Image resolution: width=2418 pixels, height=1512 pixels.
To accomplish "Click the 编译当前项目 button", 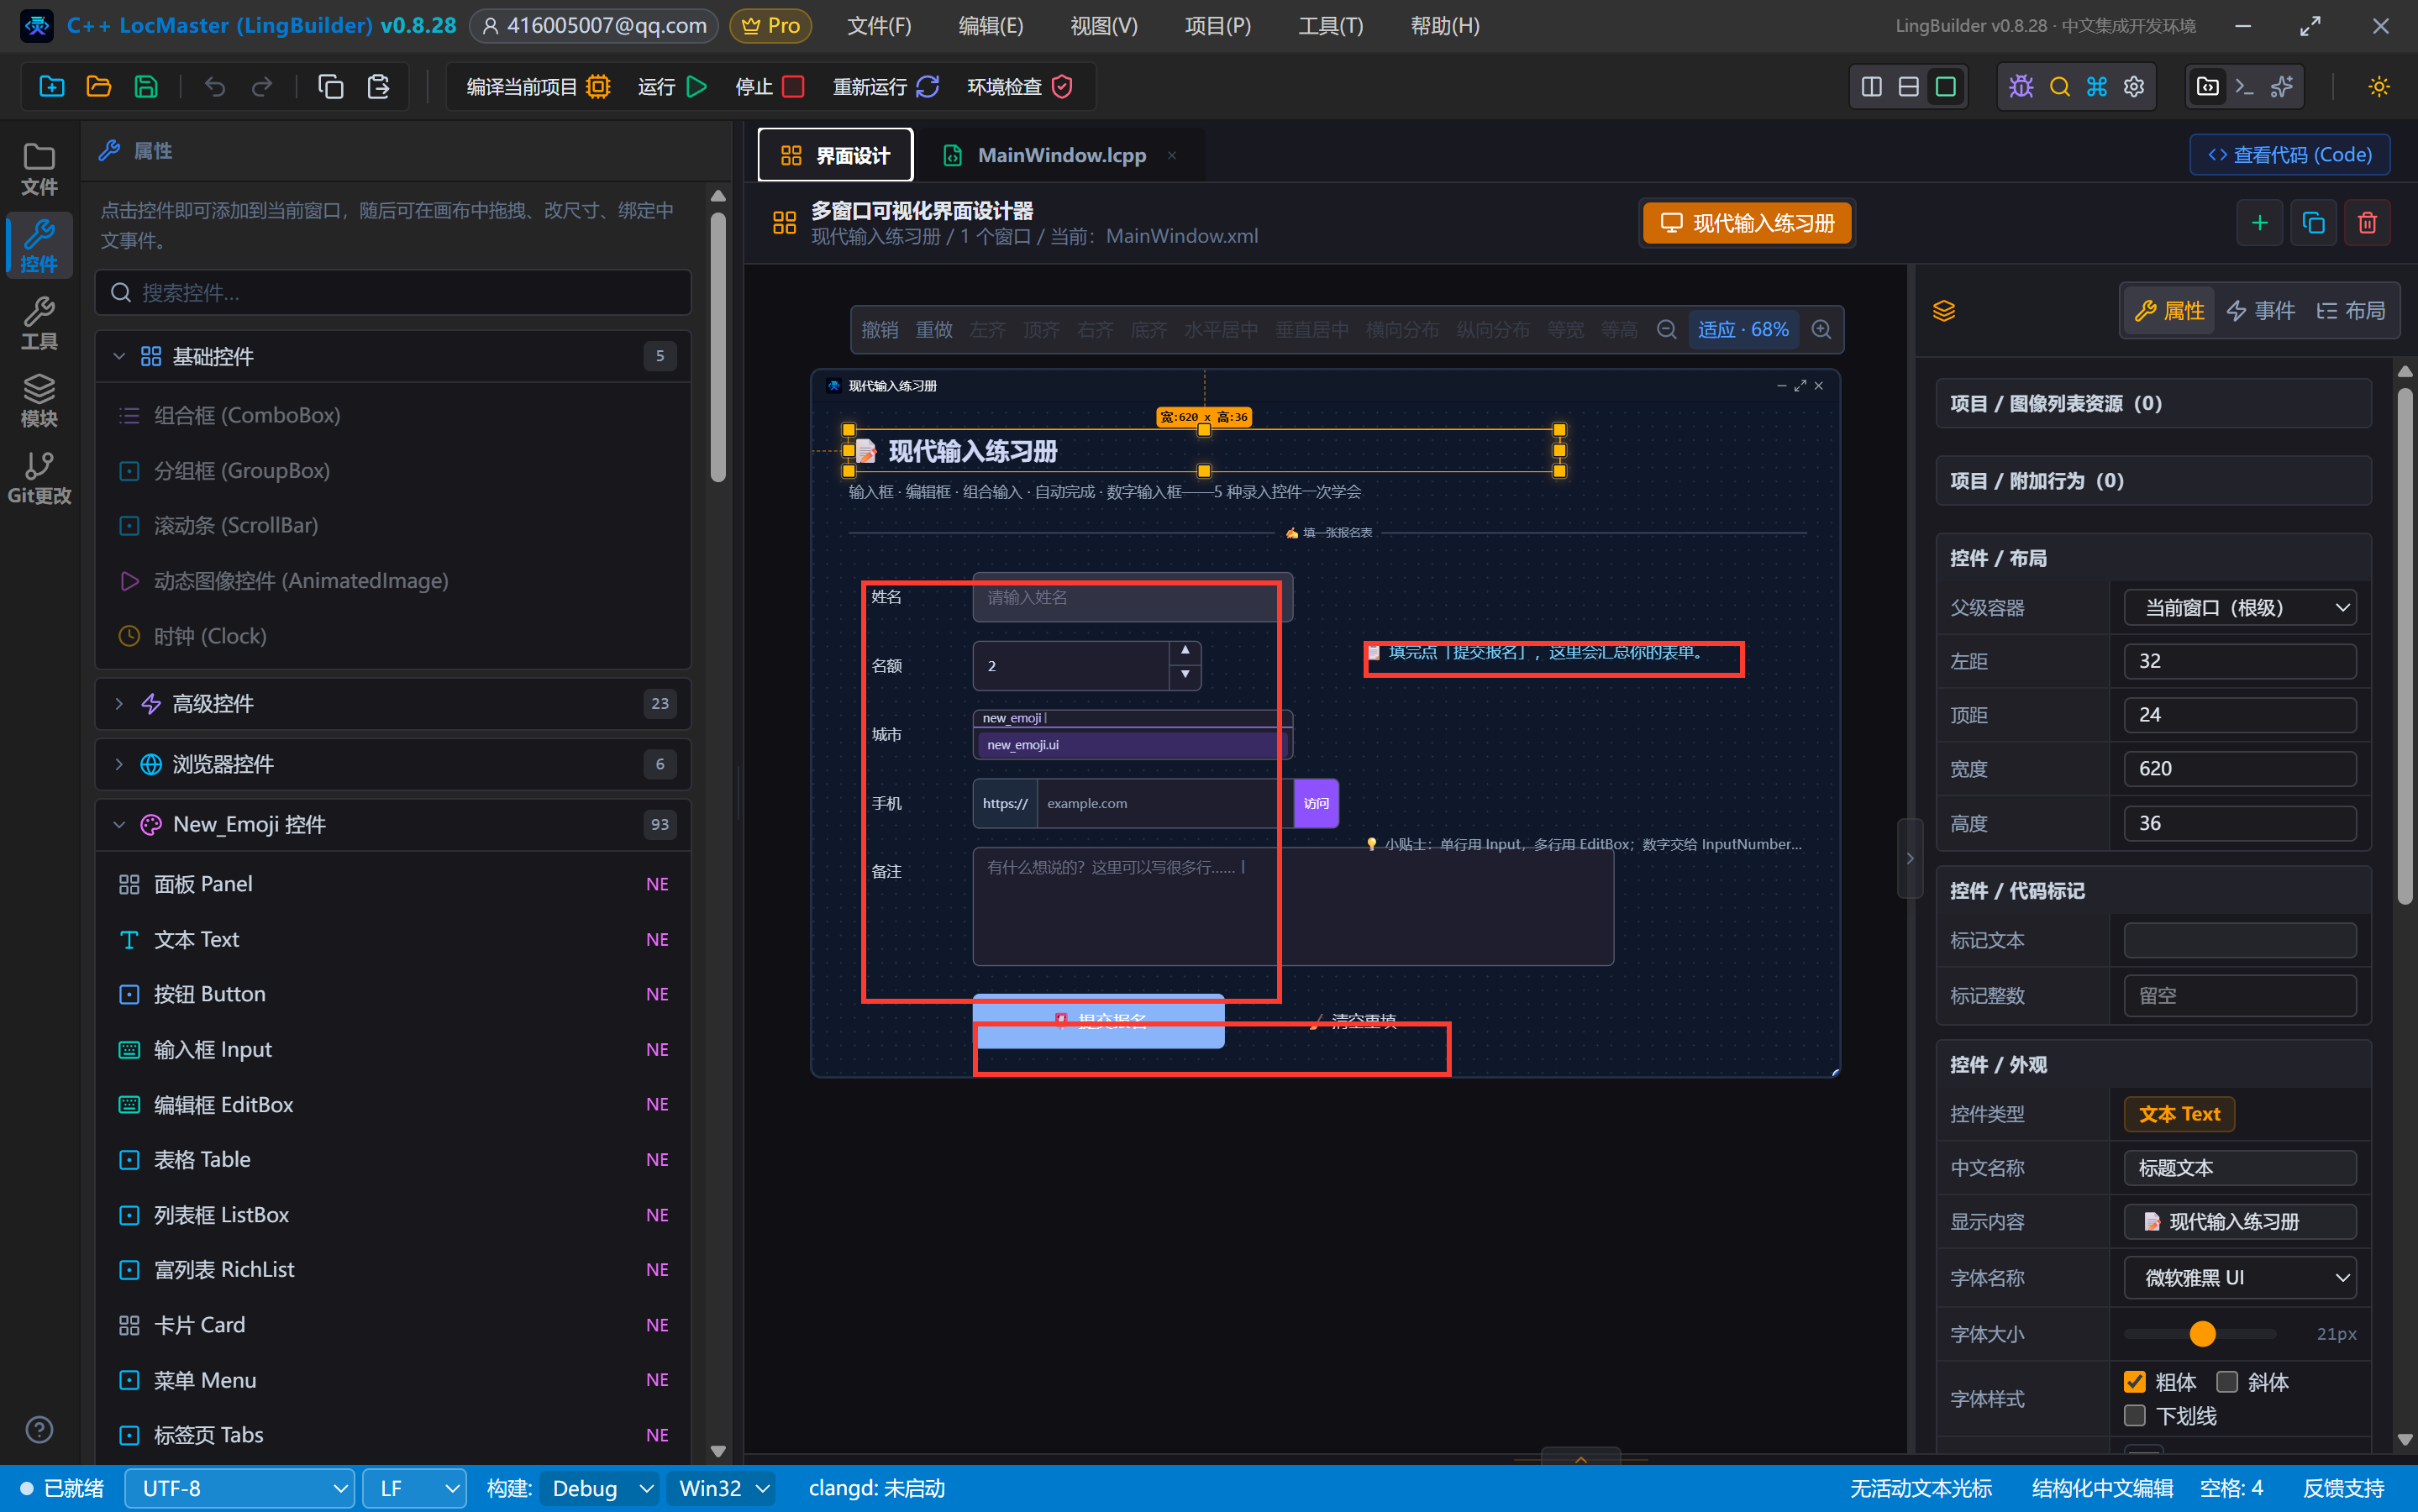I will point(538,87).
